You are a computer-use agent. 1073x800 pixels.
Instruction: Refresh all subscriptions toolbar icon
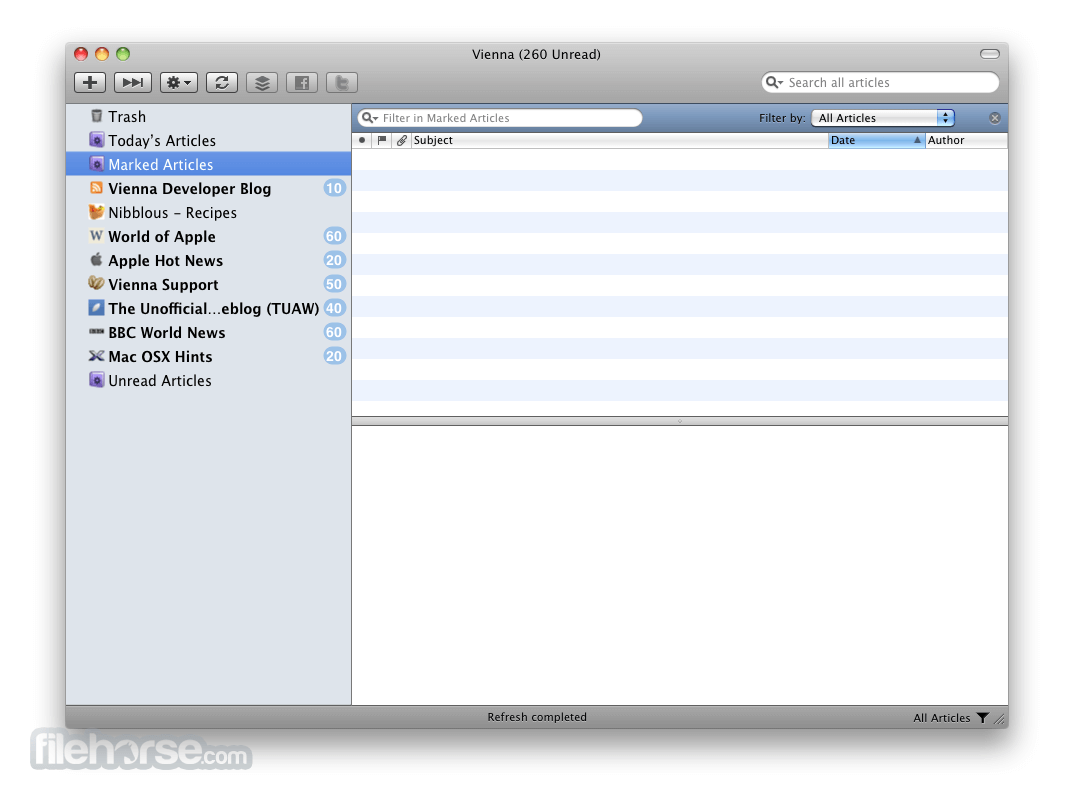click(x=222, y=83)
